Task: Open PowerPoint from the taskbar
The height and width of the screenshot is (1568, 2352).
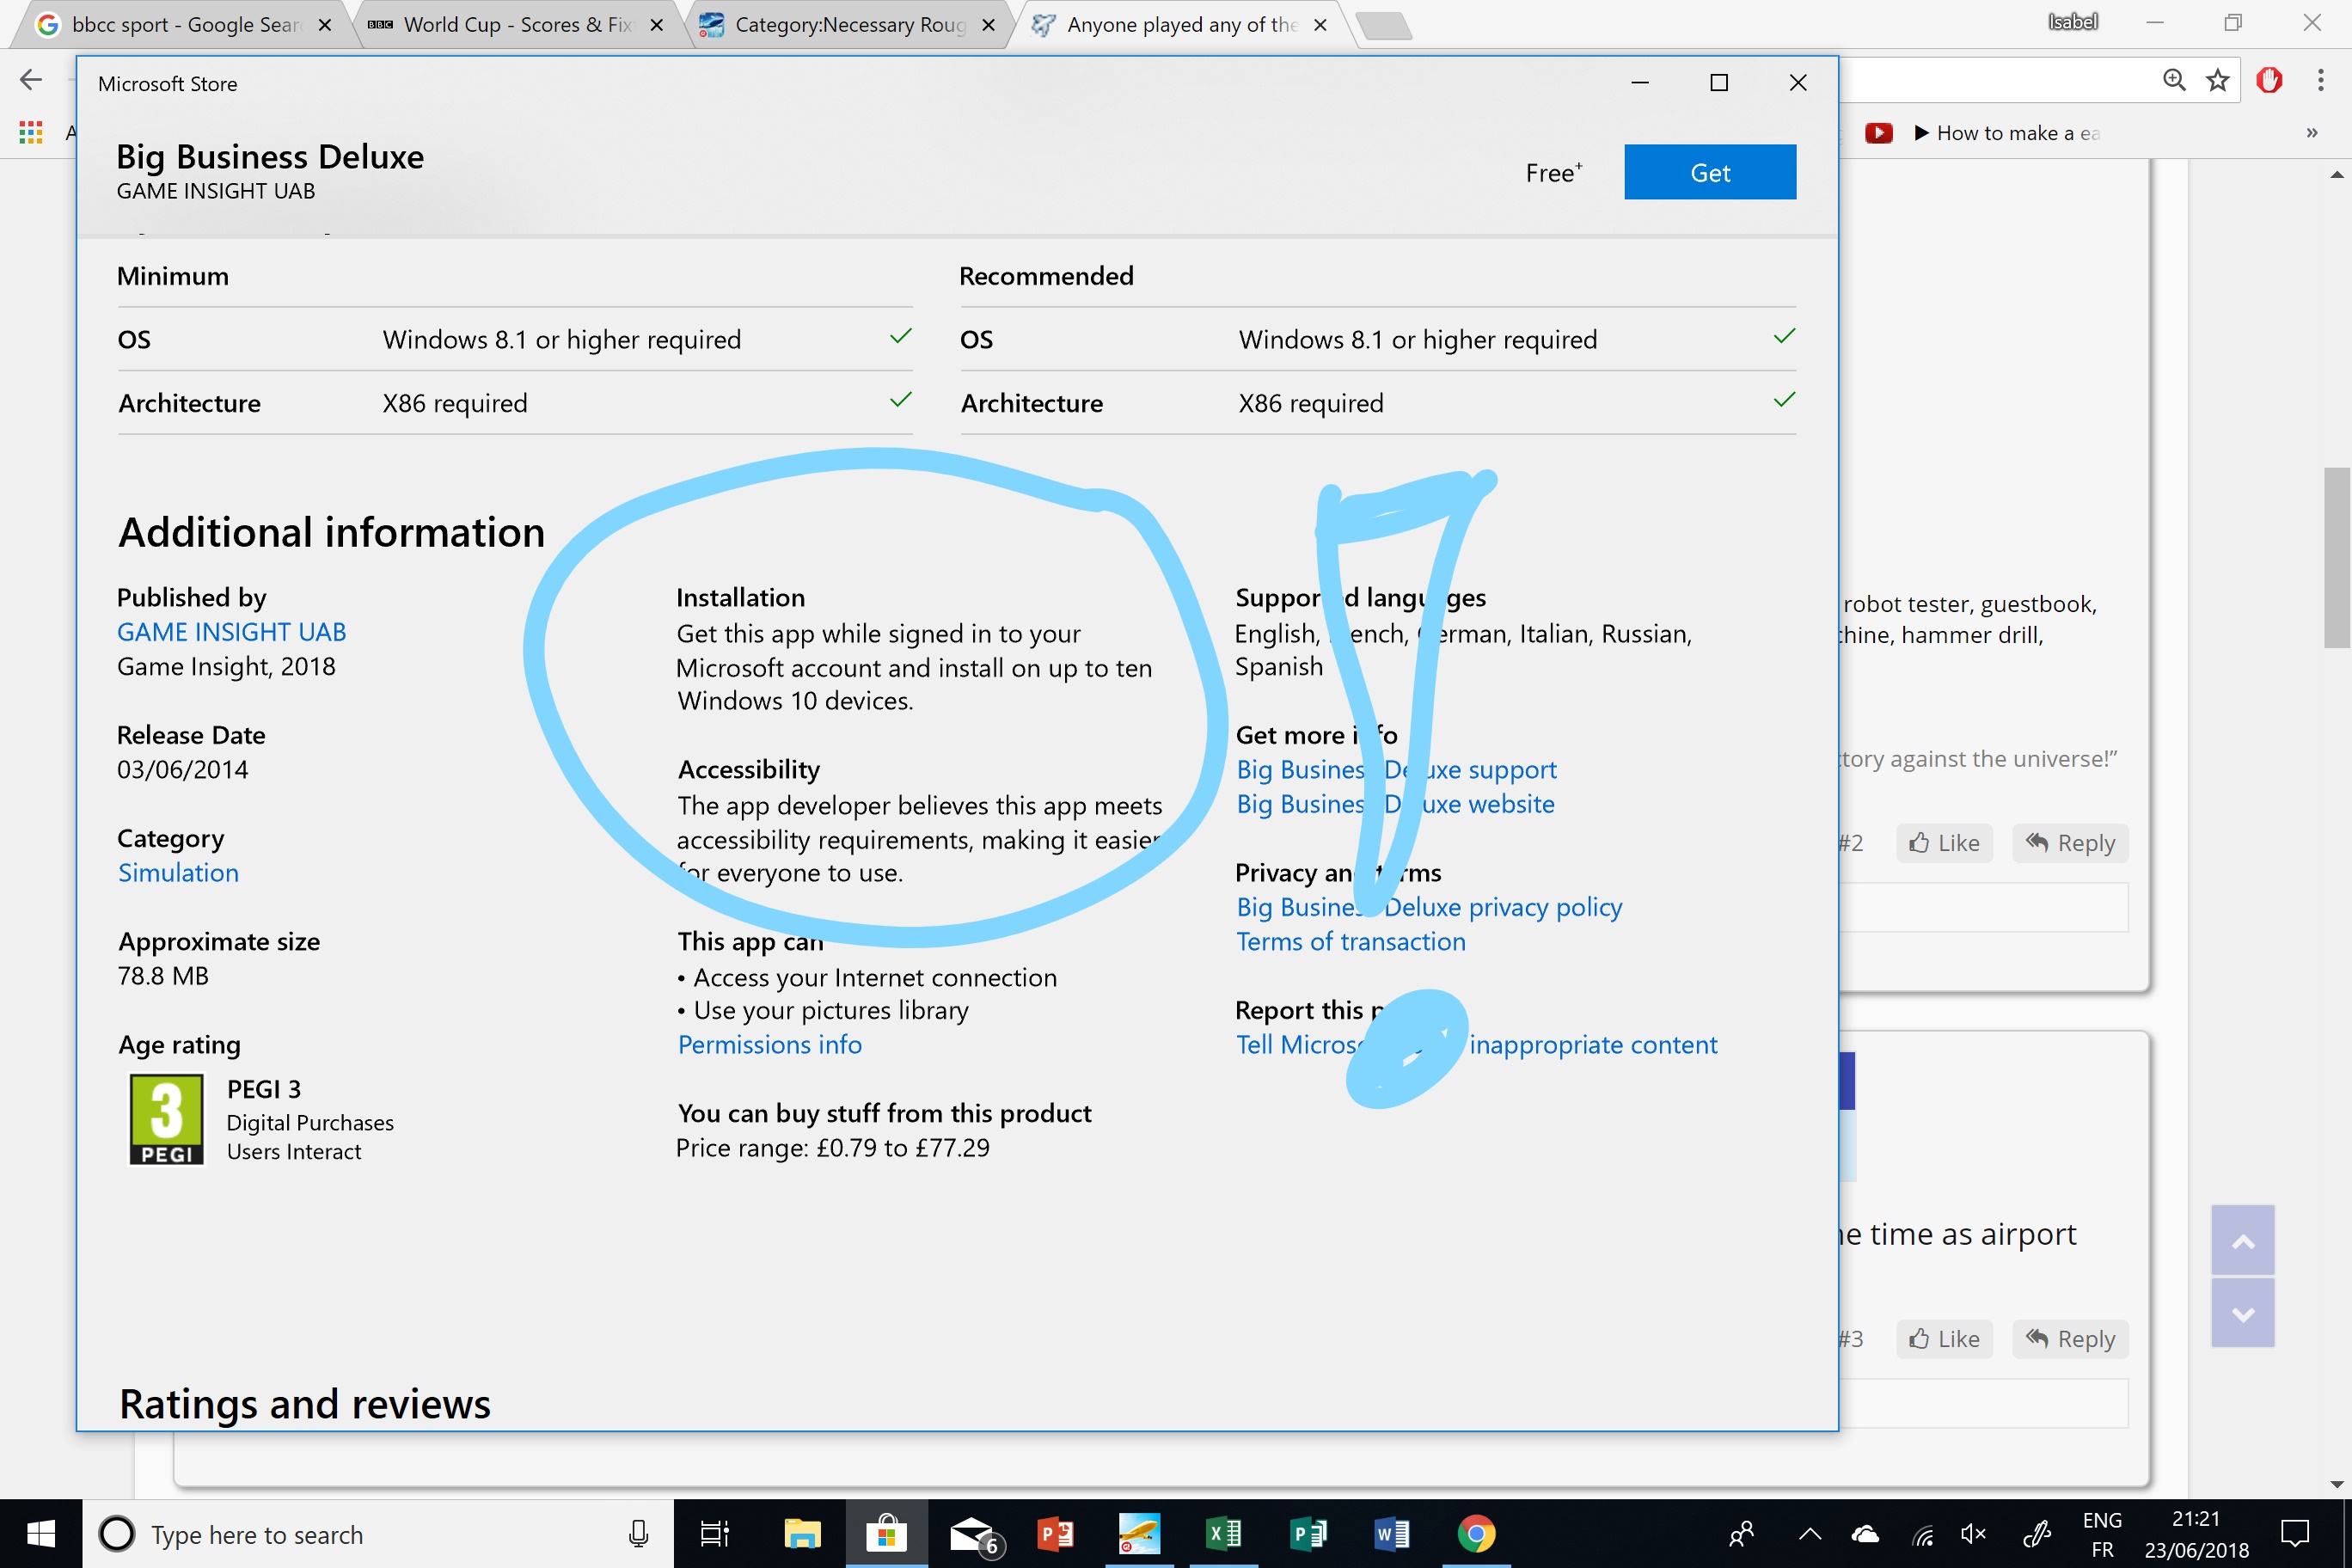Action: click(1055, 1534)
